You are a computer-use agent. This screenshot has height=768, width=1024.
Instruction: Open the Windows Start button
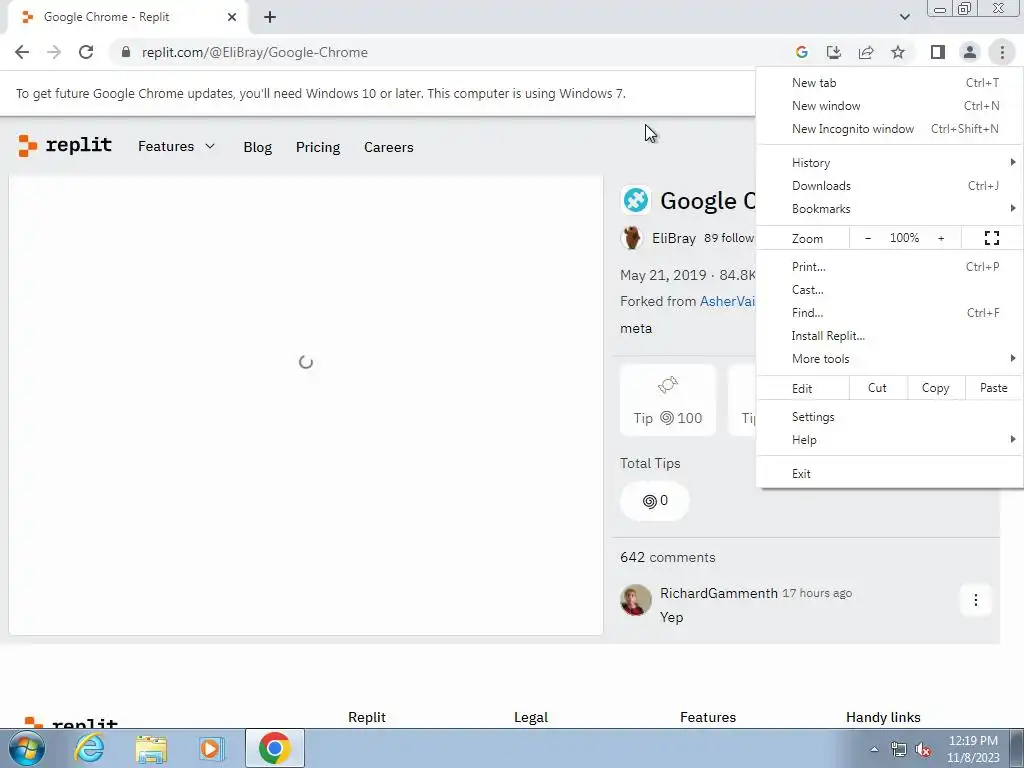26,748
